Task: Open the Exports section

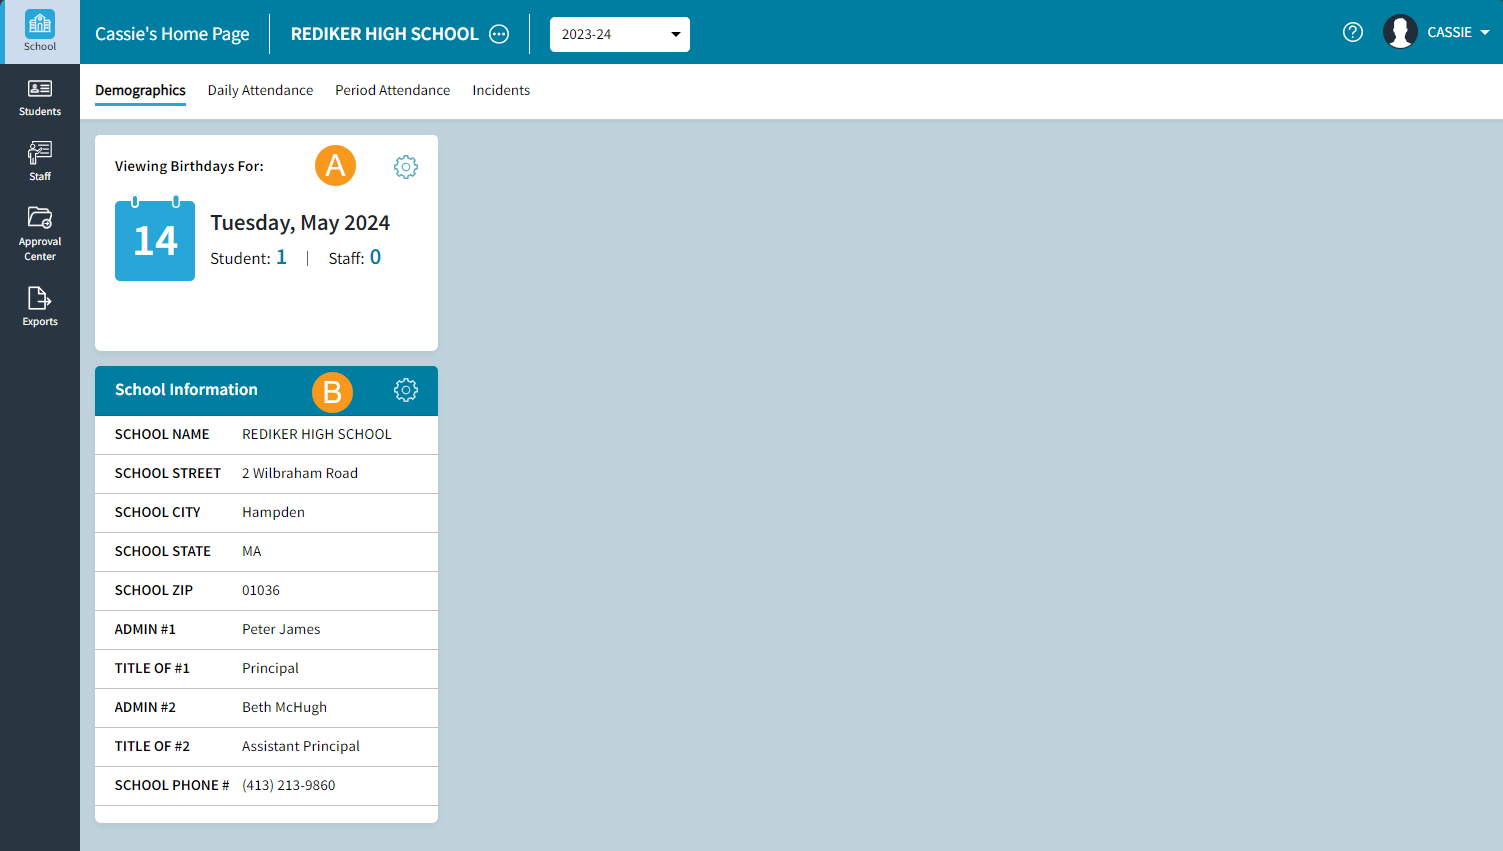Action: click(x=40, y=305)
